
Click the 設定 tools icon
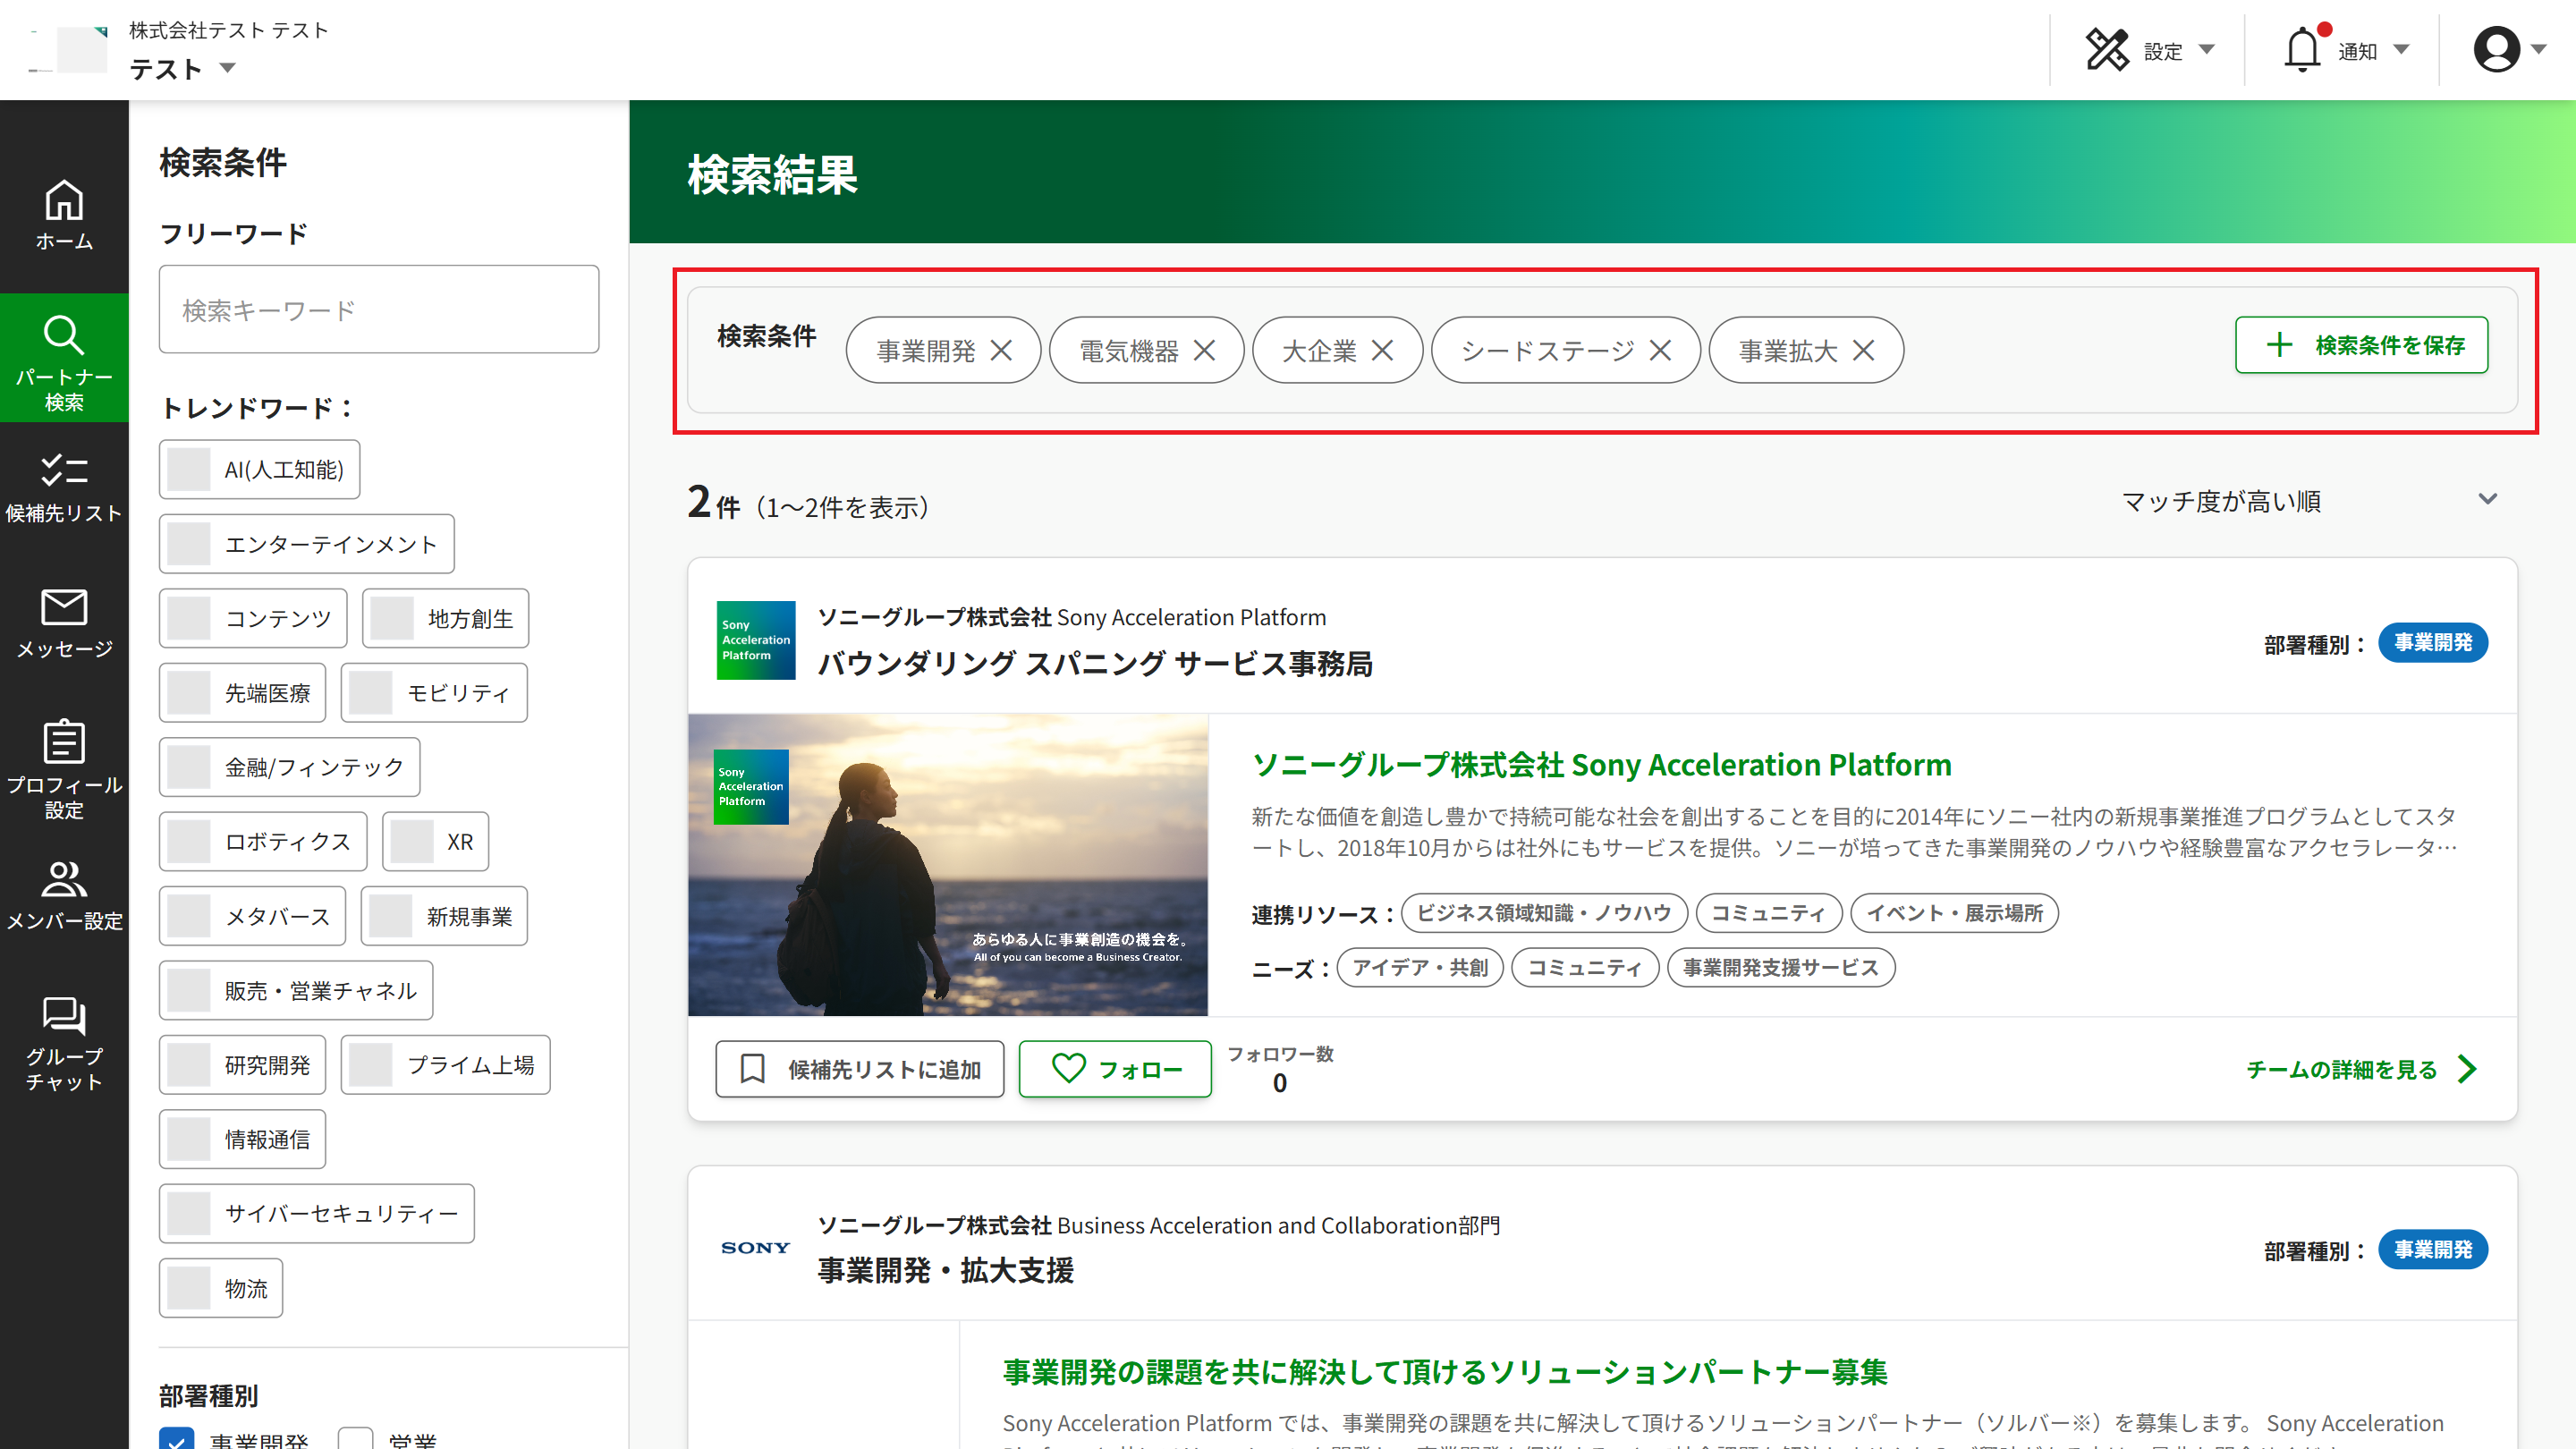pos(2107,50)
